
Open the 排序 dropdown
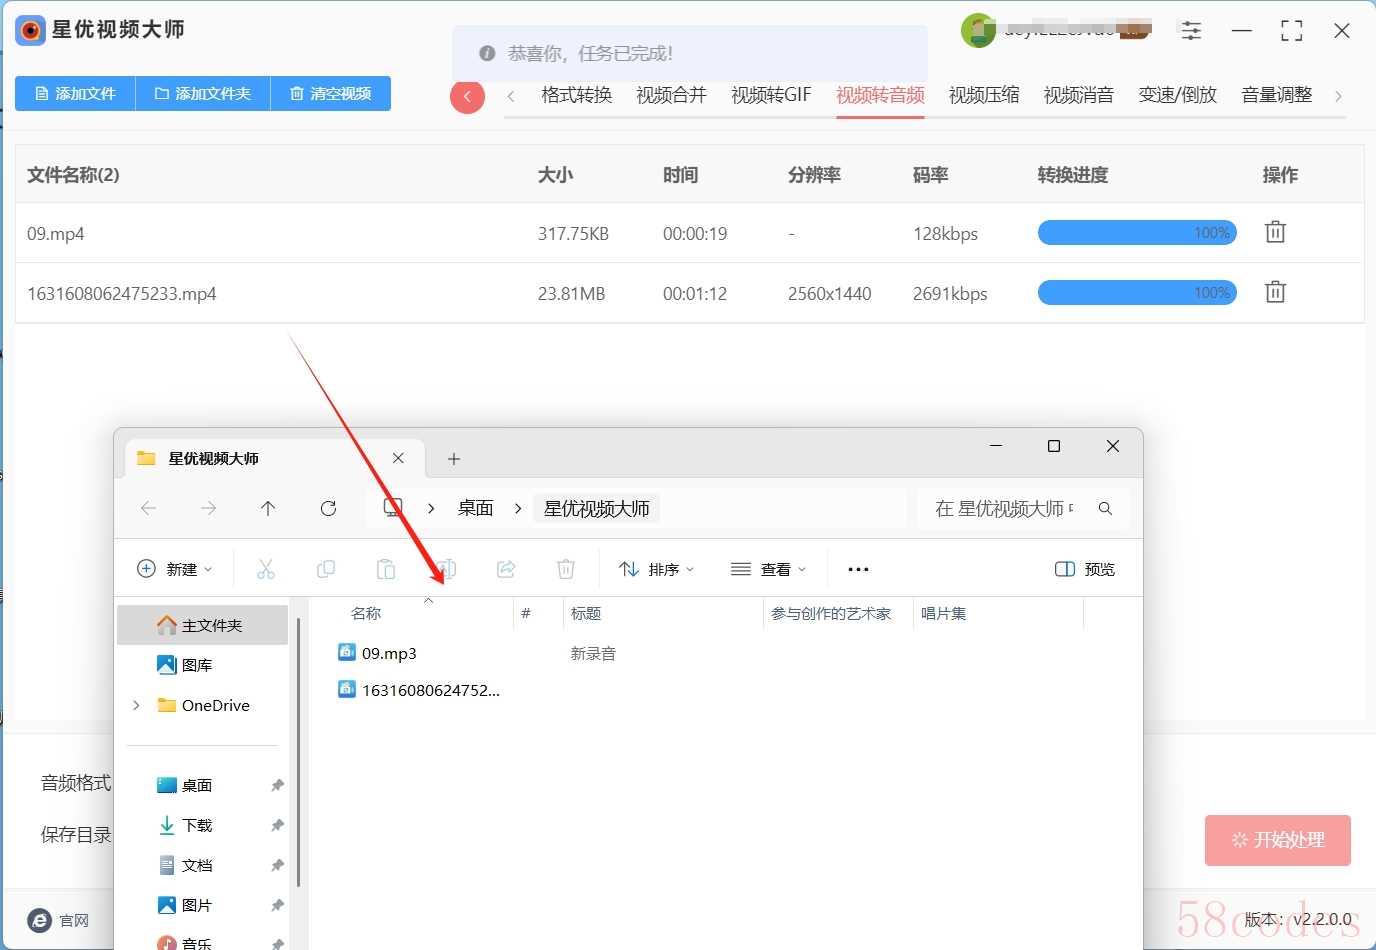coord(656,569)
